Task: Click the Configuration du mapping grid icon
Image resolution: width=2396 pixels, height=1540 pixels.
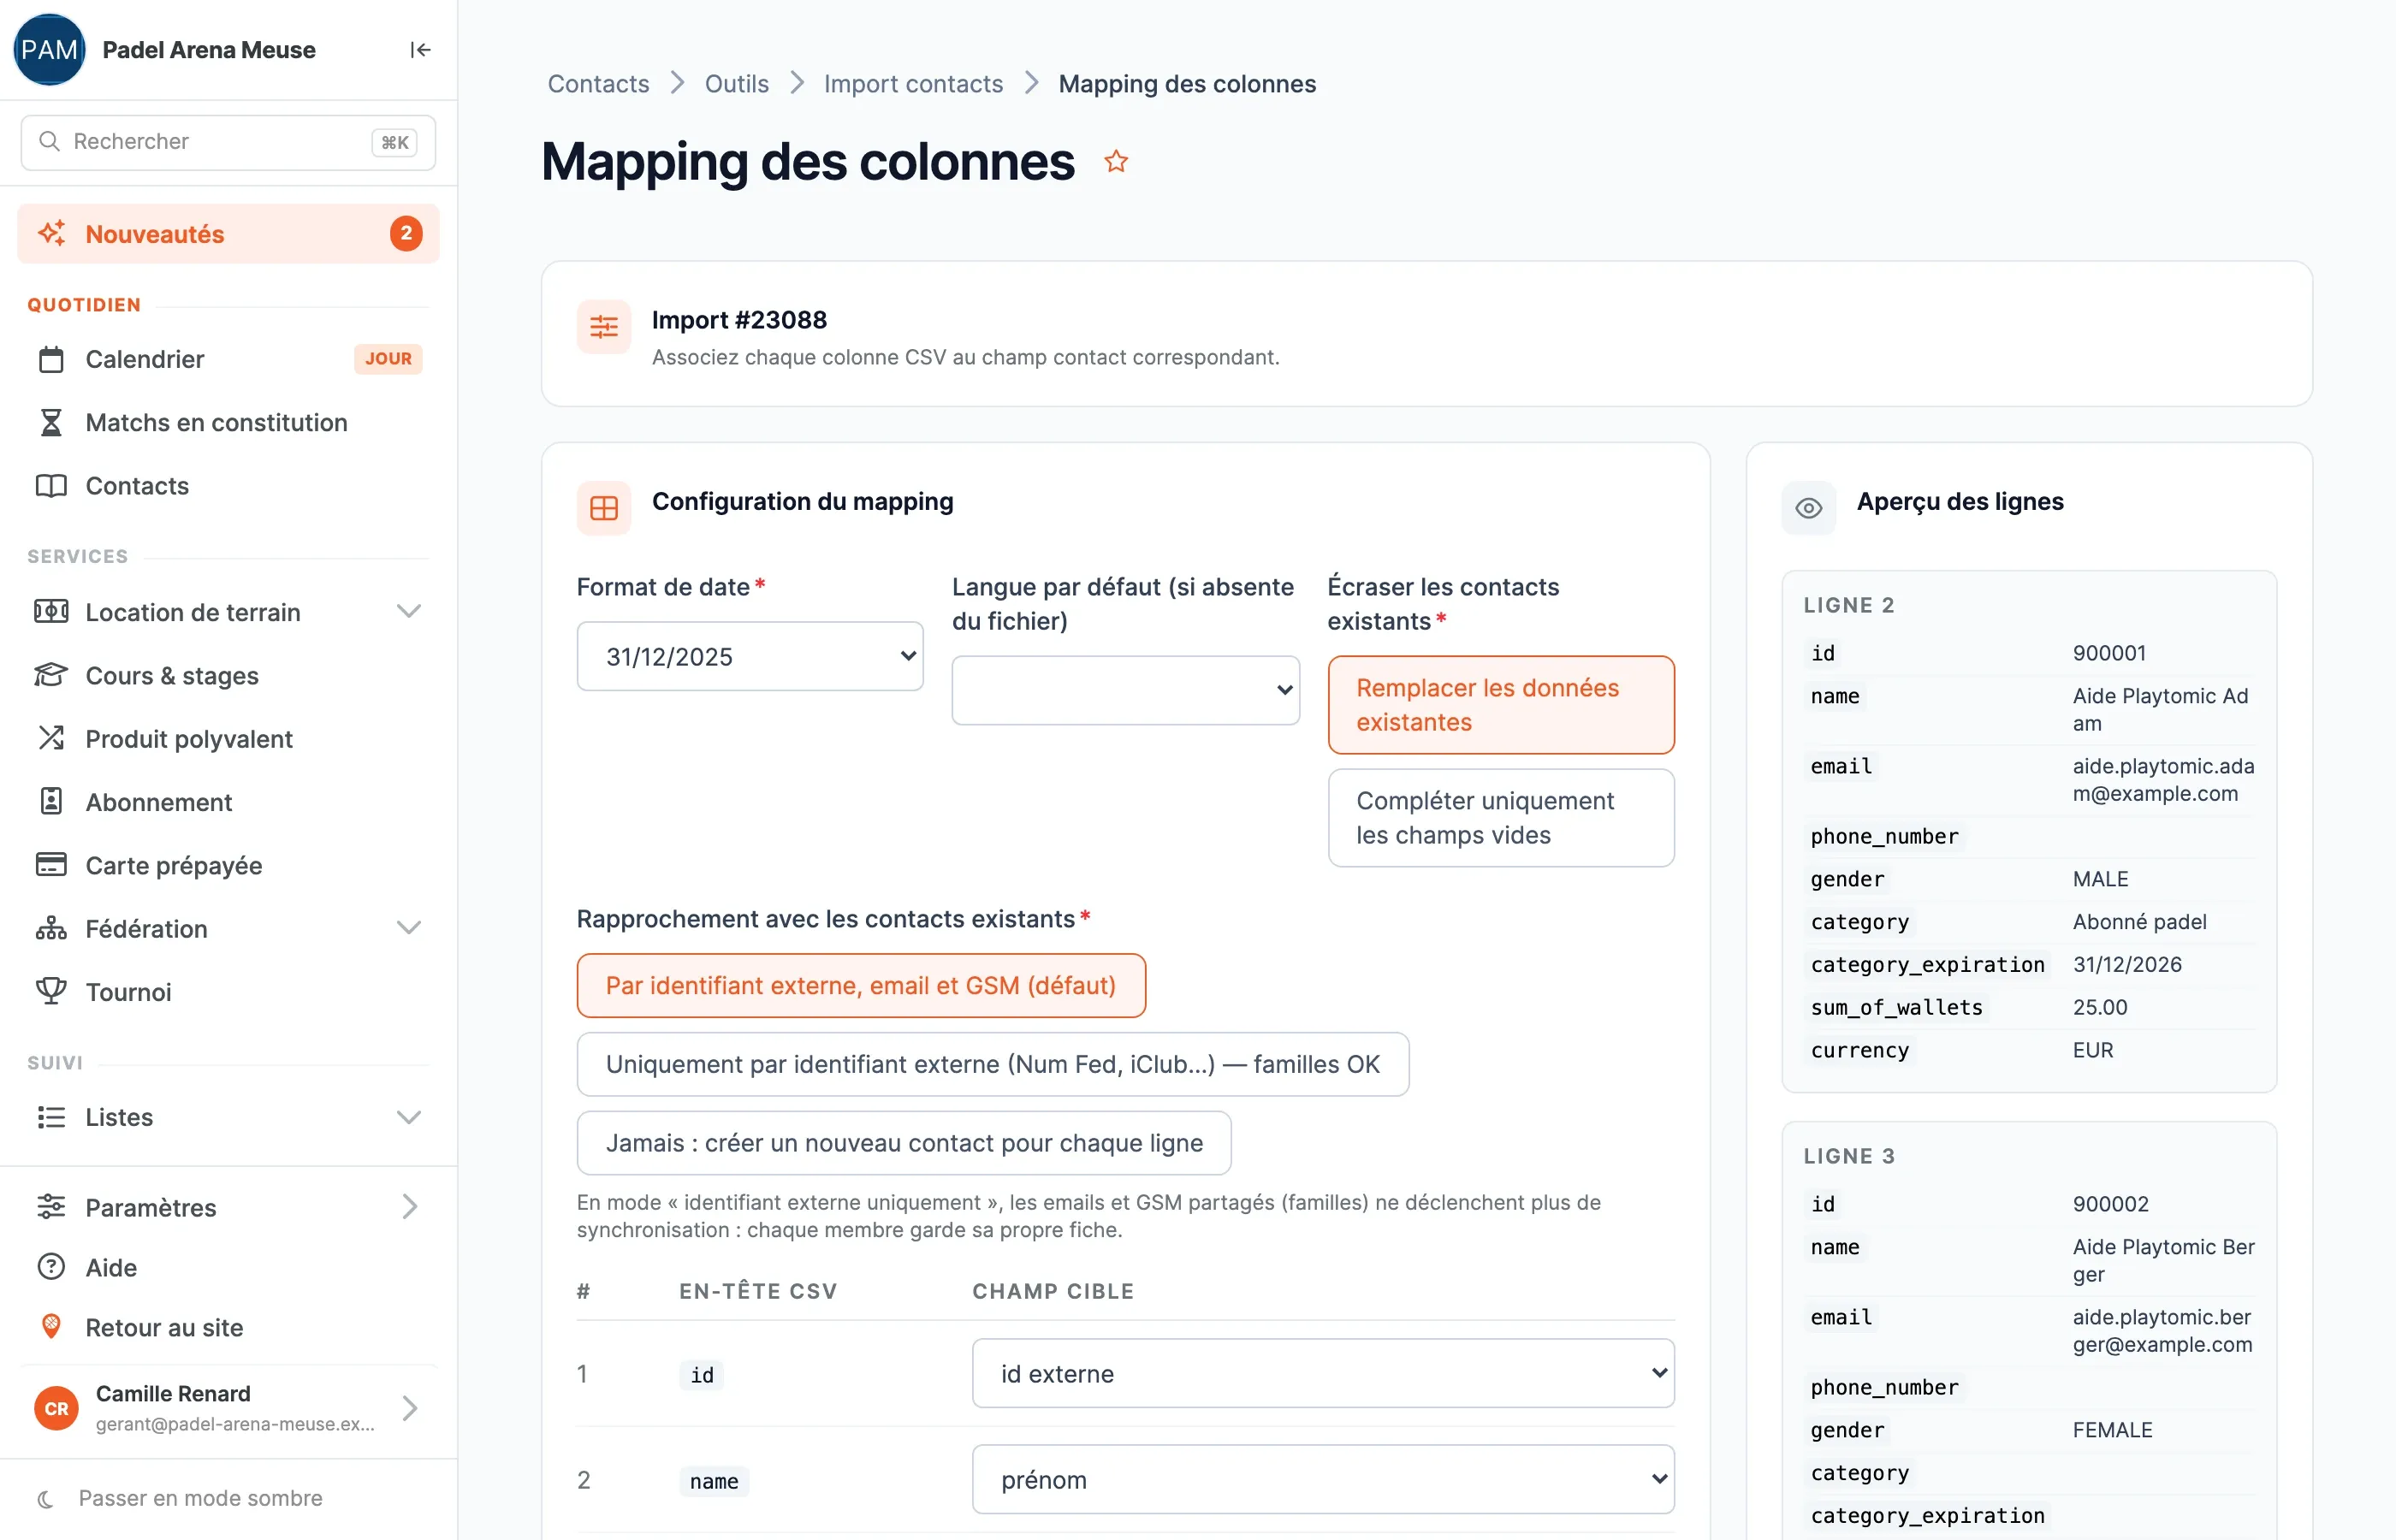Action: [604, 508]
